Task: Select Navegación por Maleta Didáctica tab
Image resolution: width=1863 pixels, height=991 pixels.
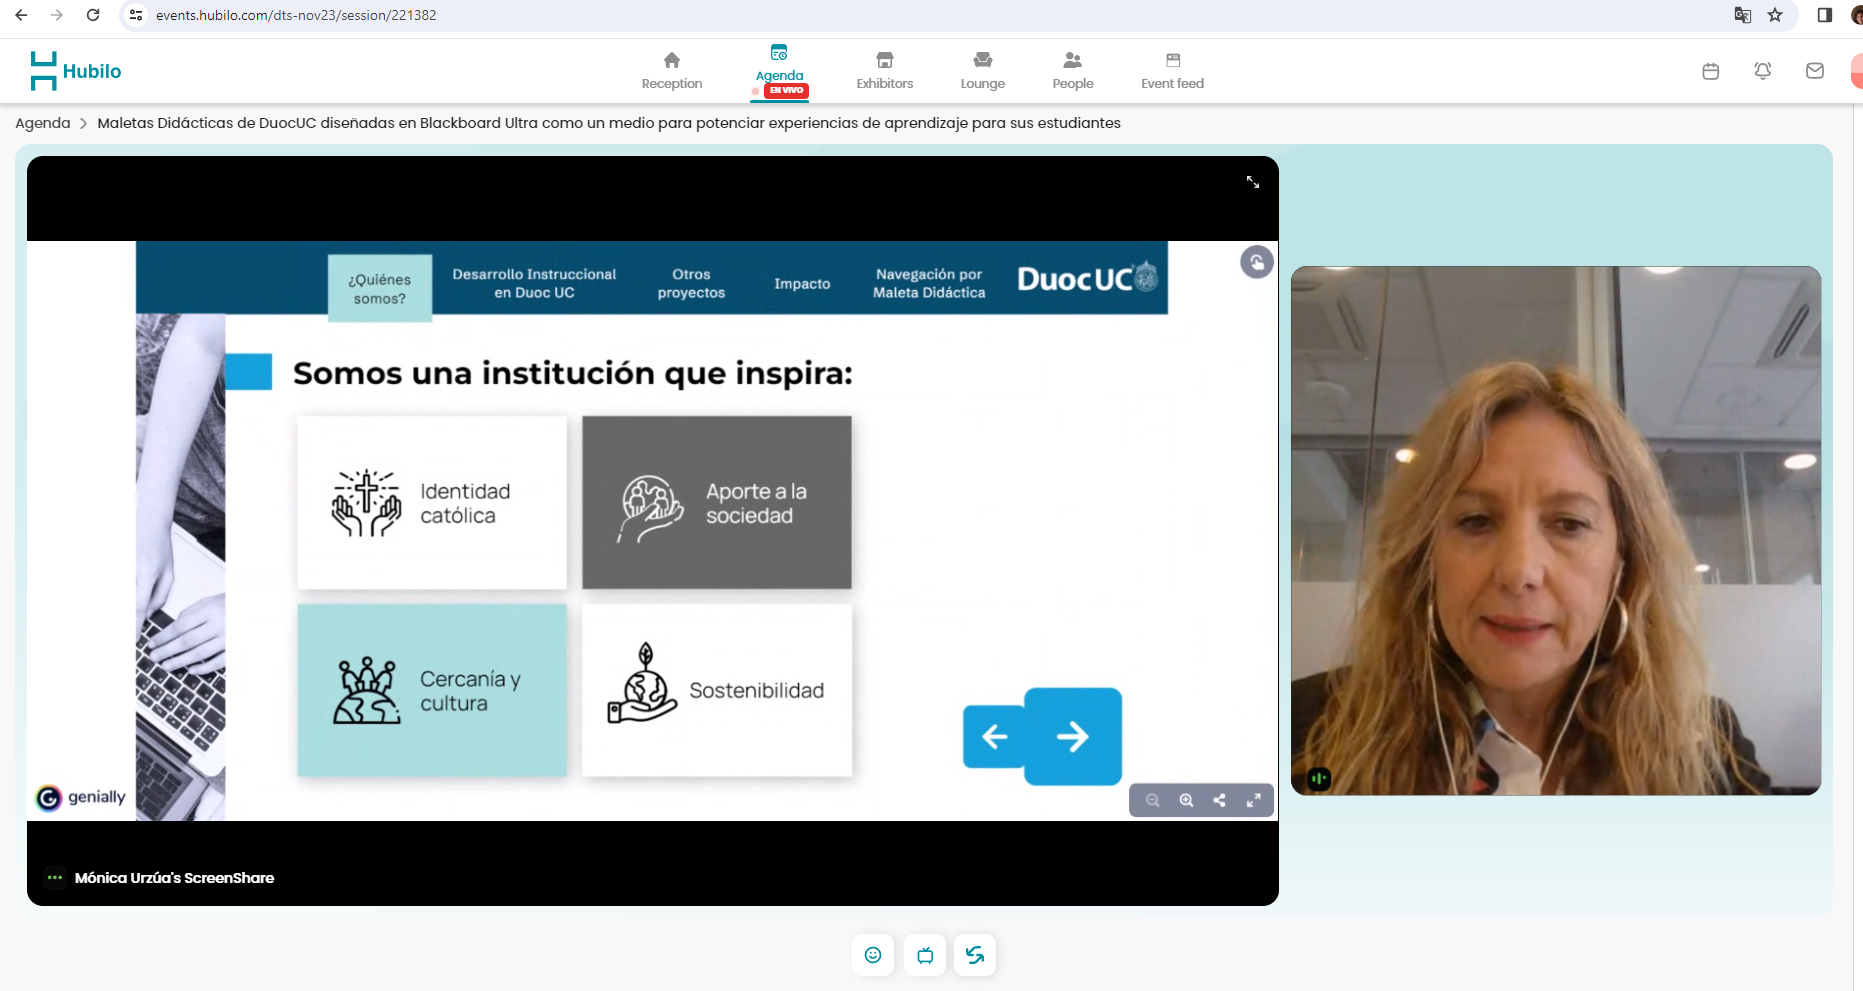Action: coord(929,283)
